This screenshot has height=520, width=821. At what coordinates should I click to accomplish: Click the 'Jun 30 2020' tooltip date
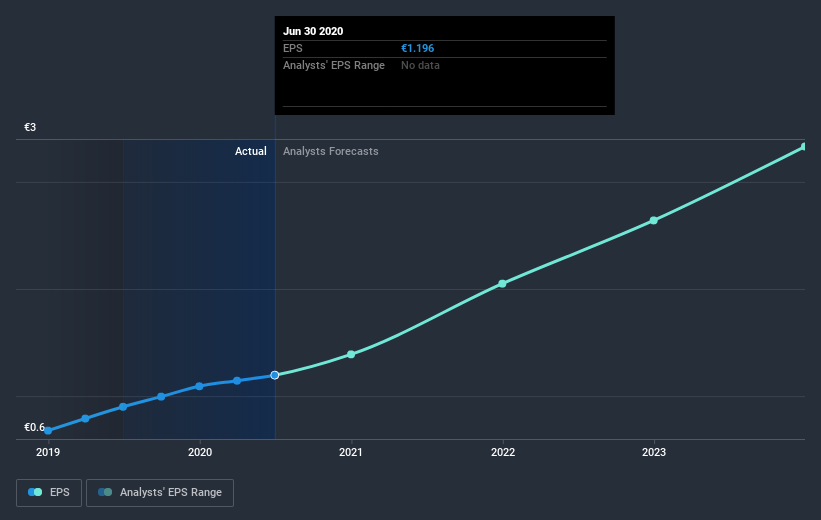(313, 31)
